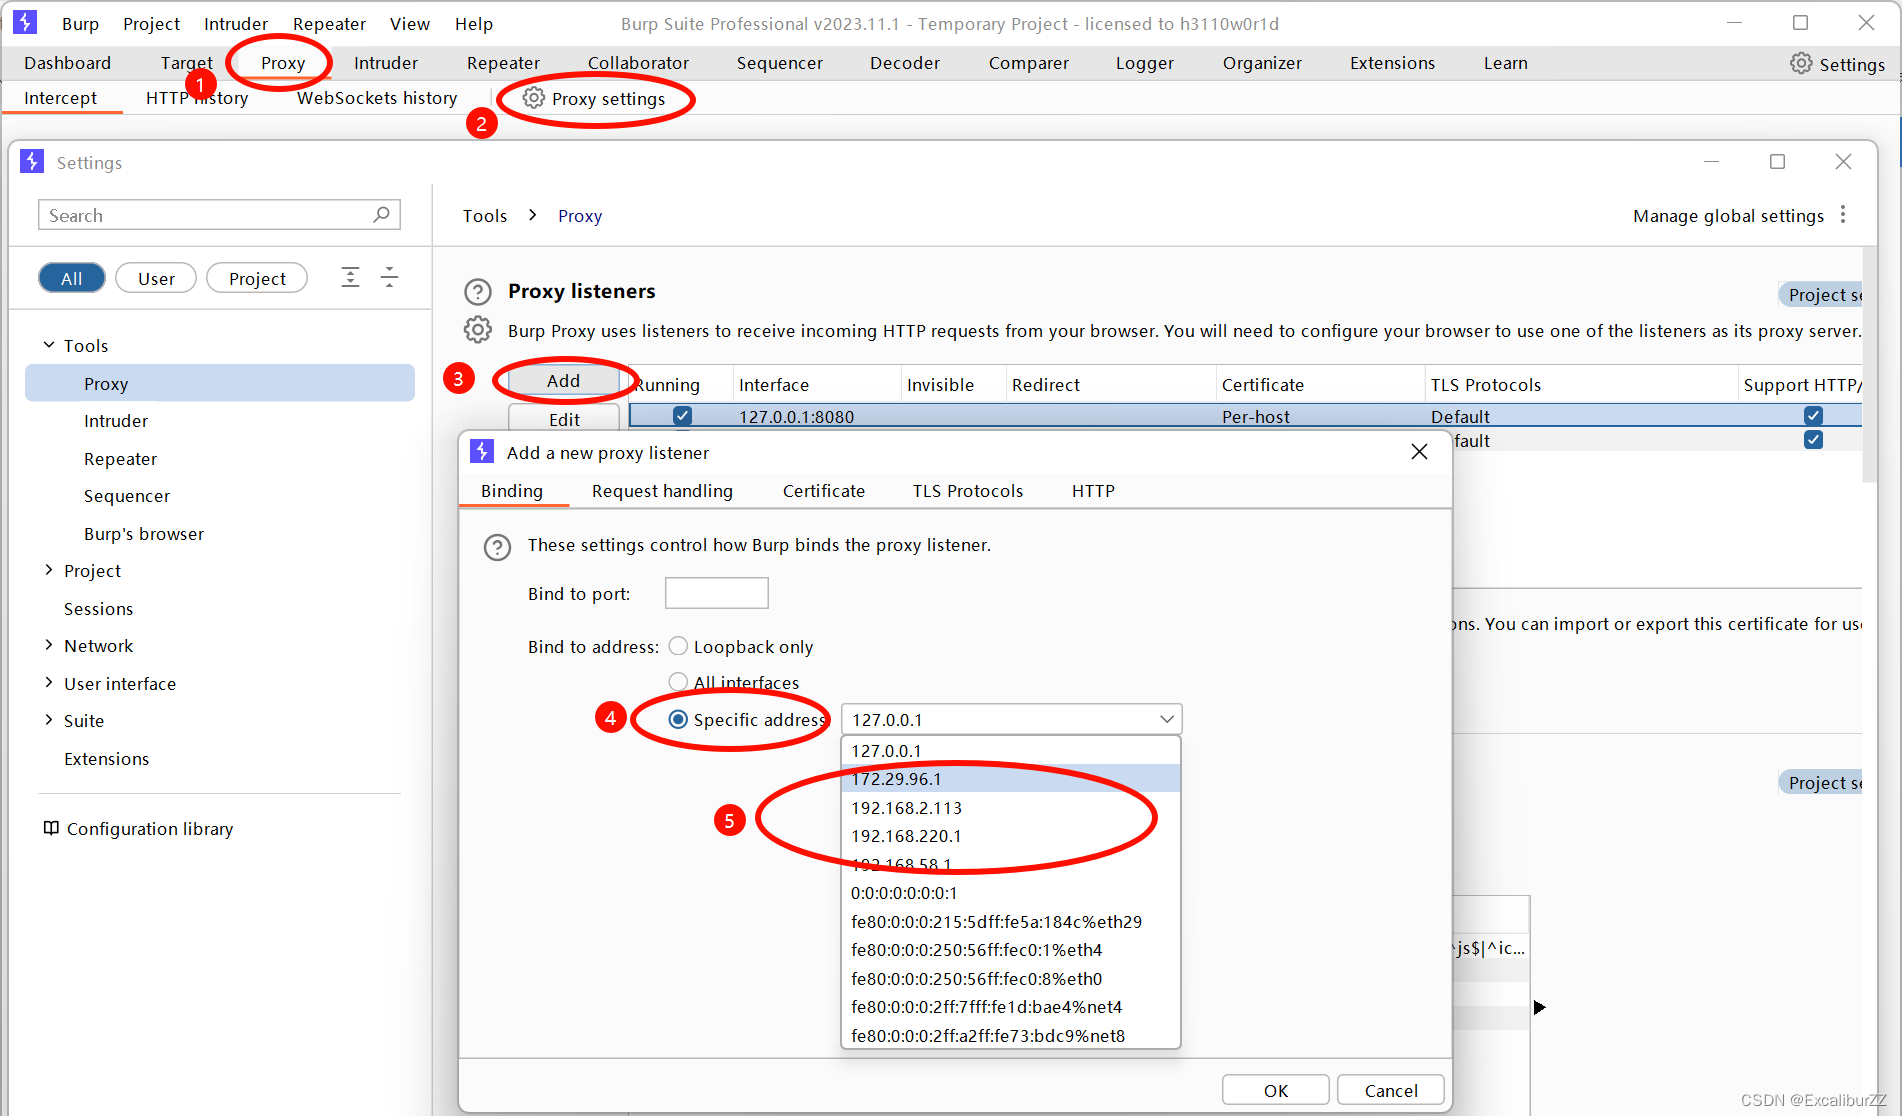This screenshot has width=1902, height=1116.
Task: Select Sequencer in settings tree
Action: [x=127, y=496]
